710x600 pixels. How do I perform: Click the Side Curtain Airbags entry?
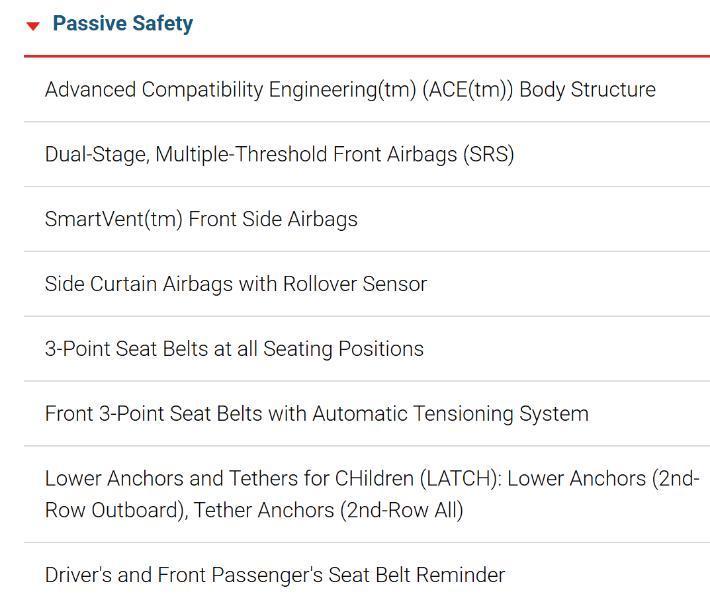point(236,284)
